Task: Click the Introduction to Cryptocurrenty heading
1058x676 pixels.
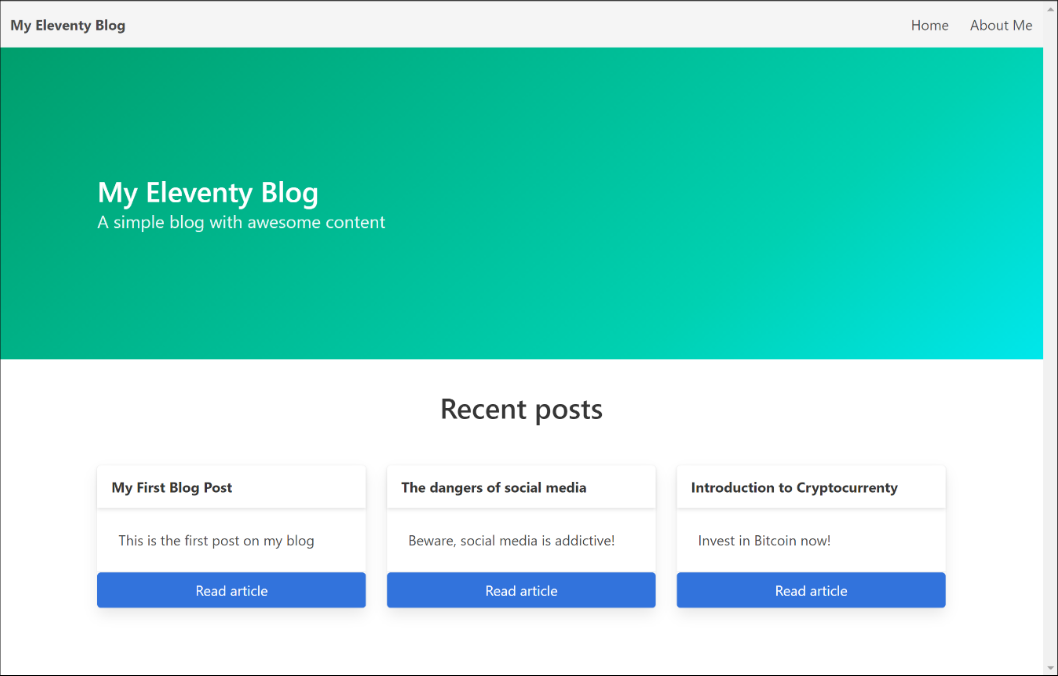Action: pos(793,487)
